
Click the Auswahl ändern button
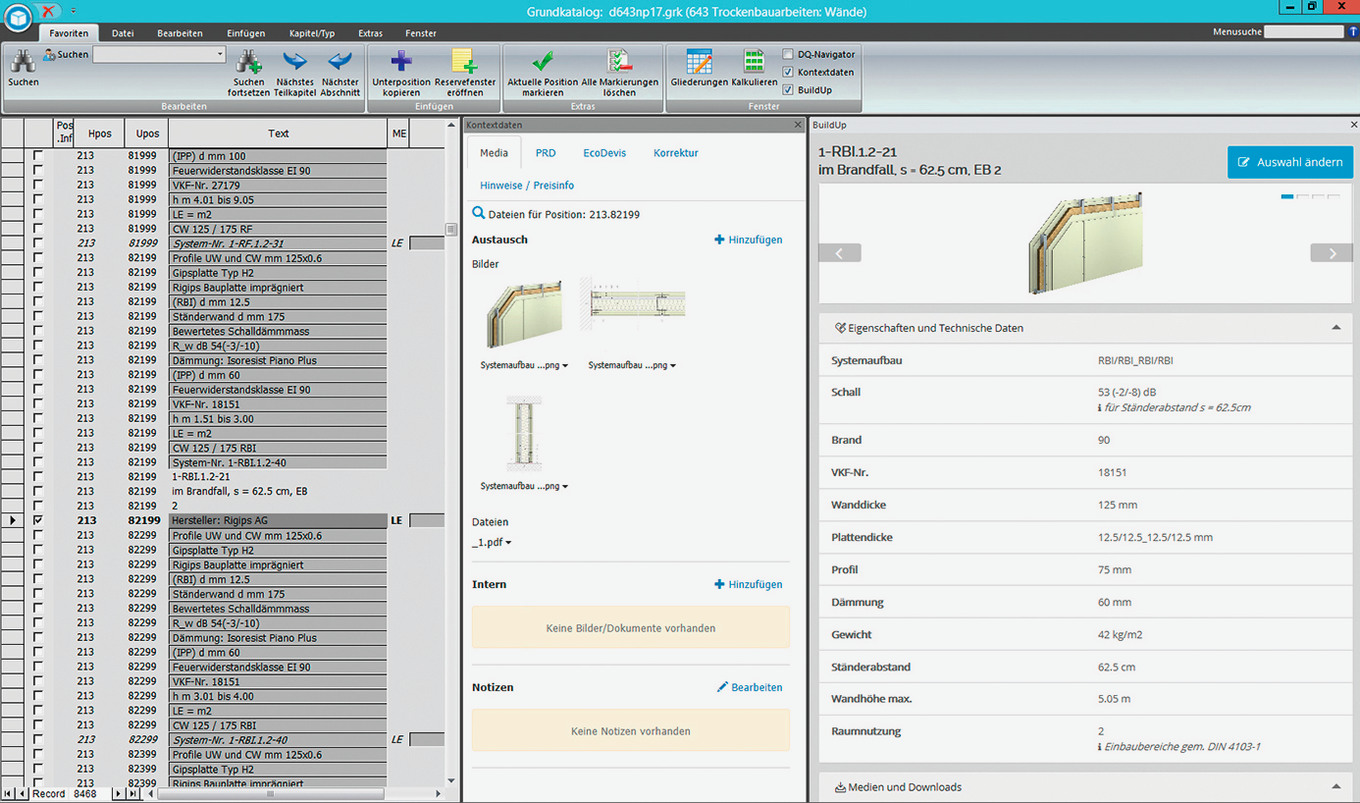click(x=1289, y=162)
